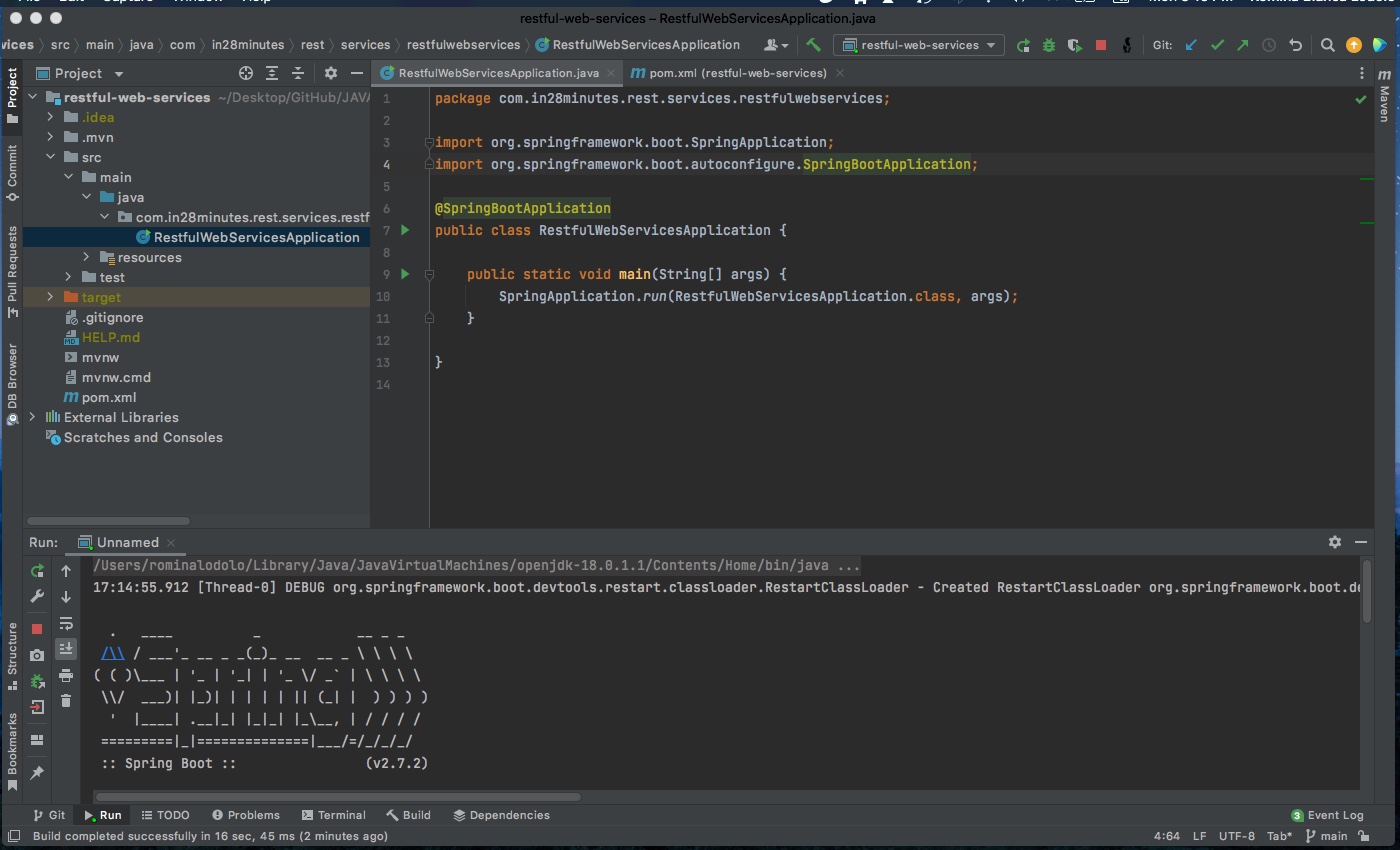Toggle scroll to end in the Run console
The width and height of the screenshot is (1400, 850).
pos(66,649)
